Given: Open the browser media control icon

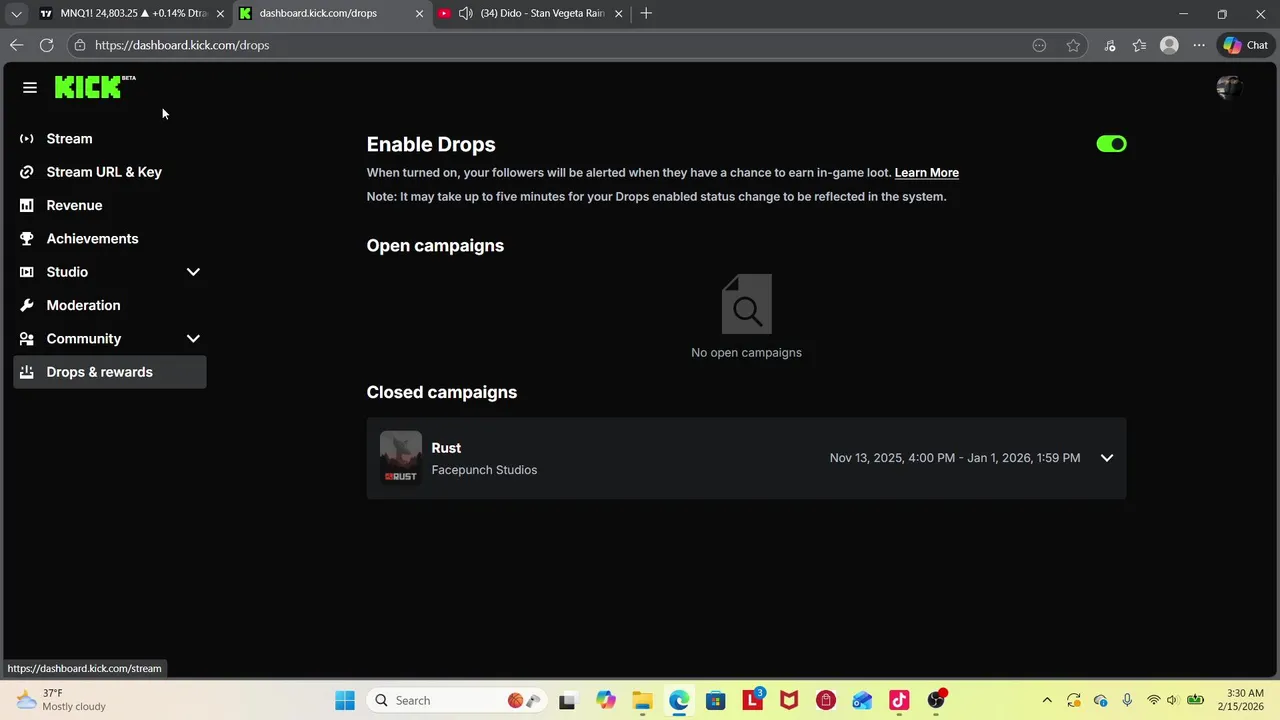Looking at the screenshot, I should click(1109, 45).
